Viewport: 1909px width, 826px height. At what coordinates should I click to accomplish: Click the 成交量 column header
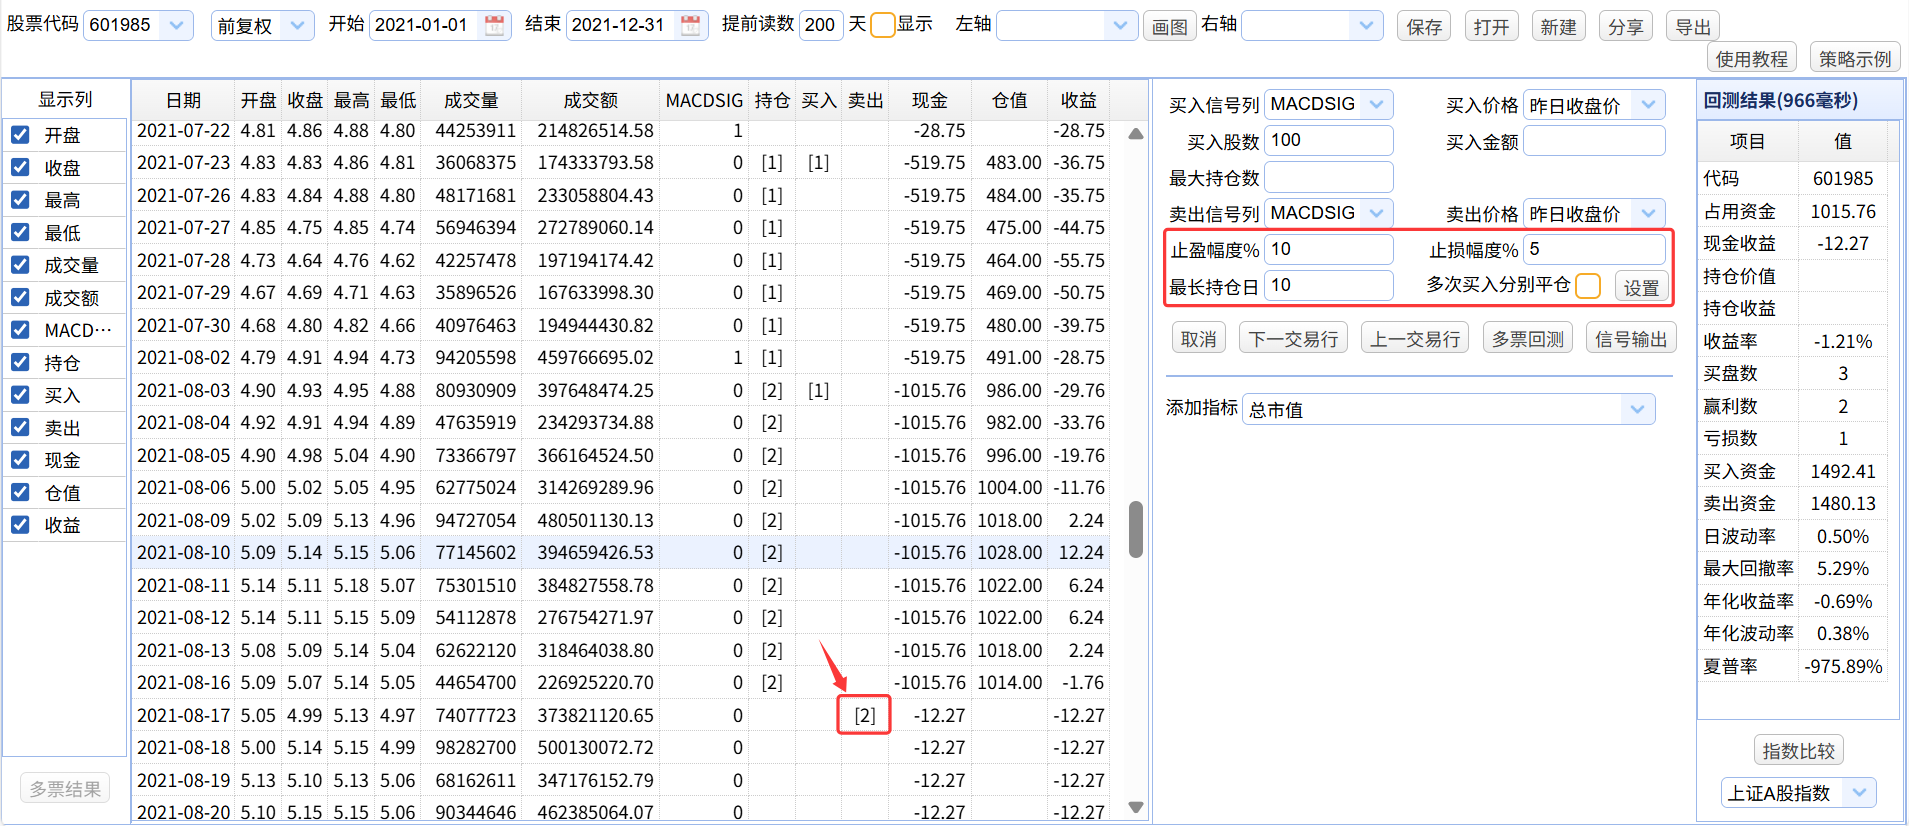(x=471, y=100)
